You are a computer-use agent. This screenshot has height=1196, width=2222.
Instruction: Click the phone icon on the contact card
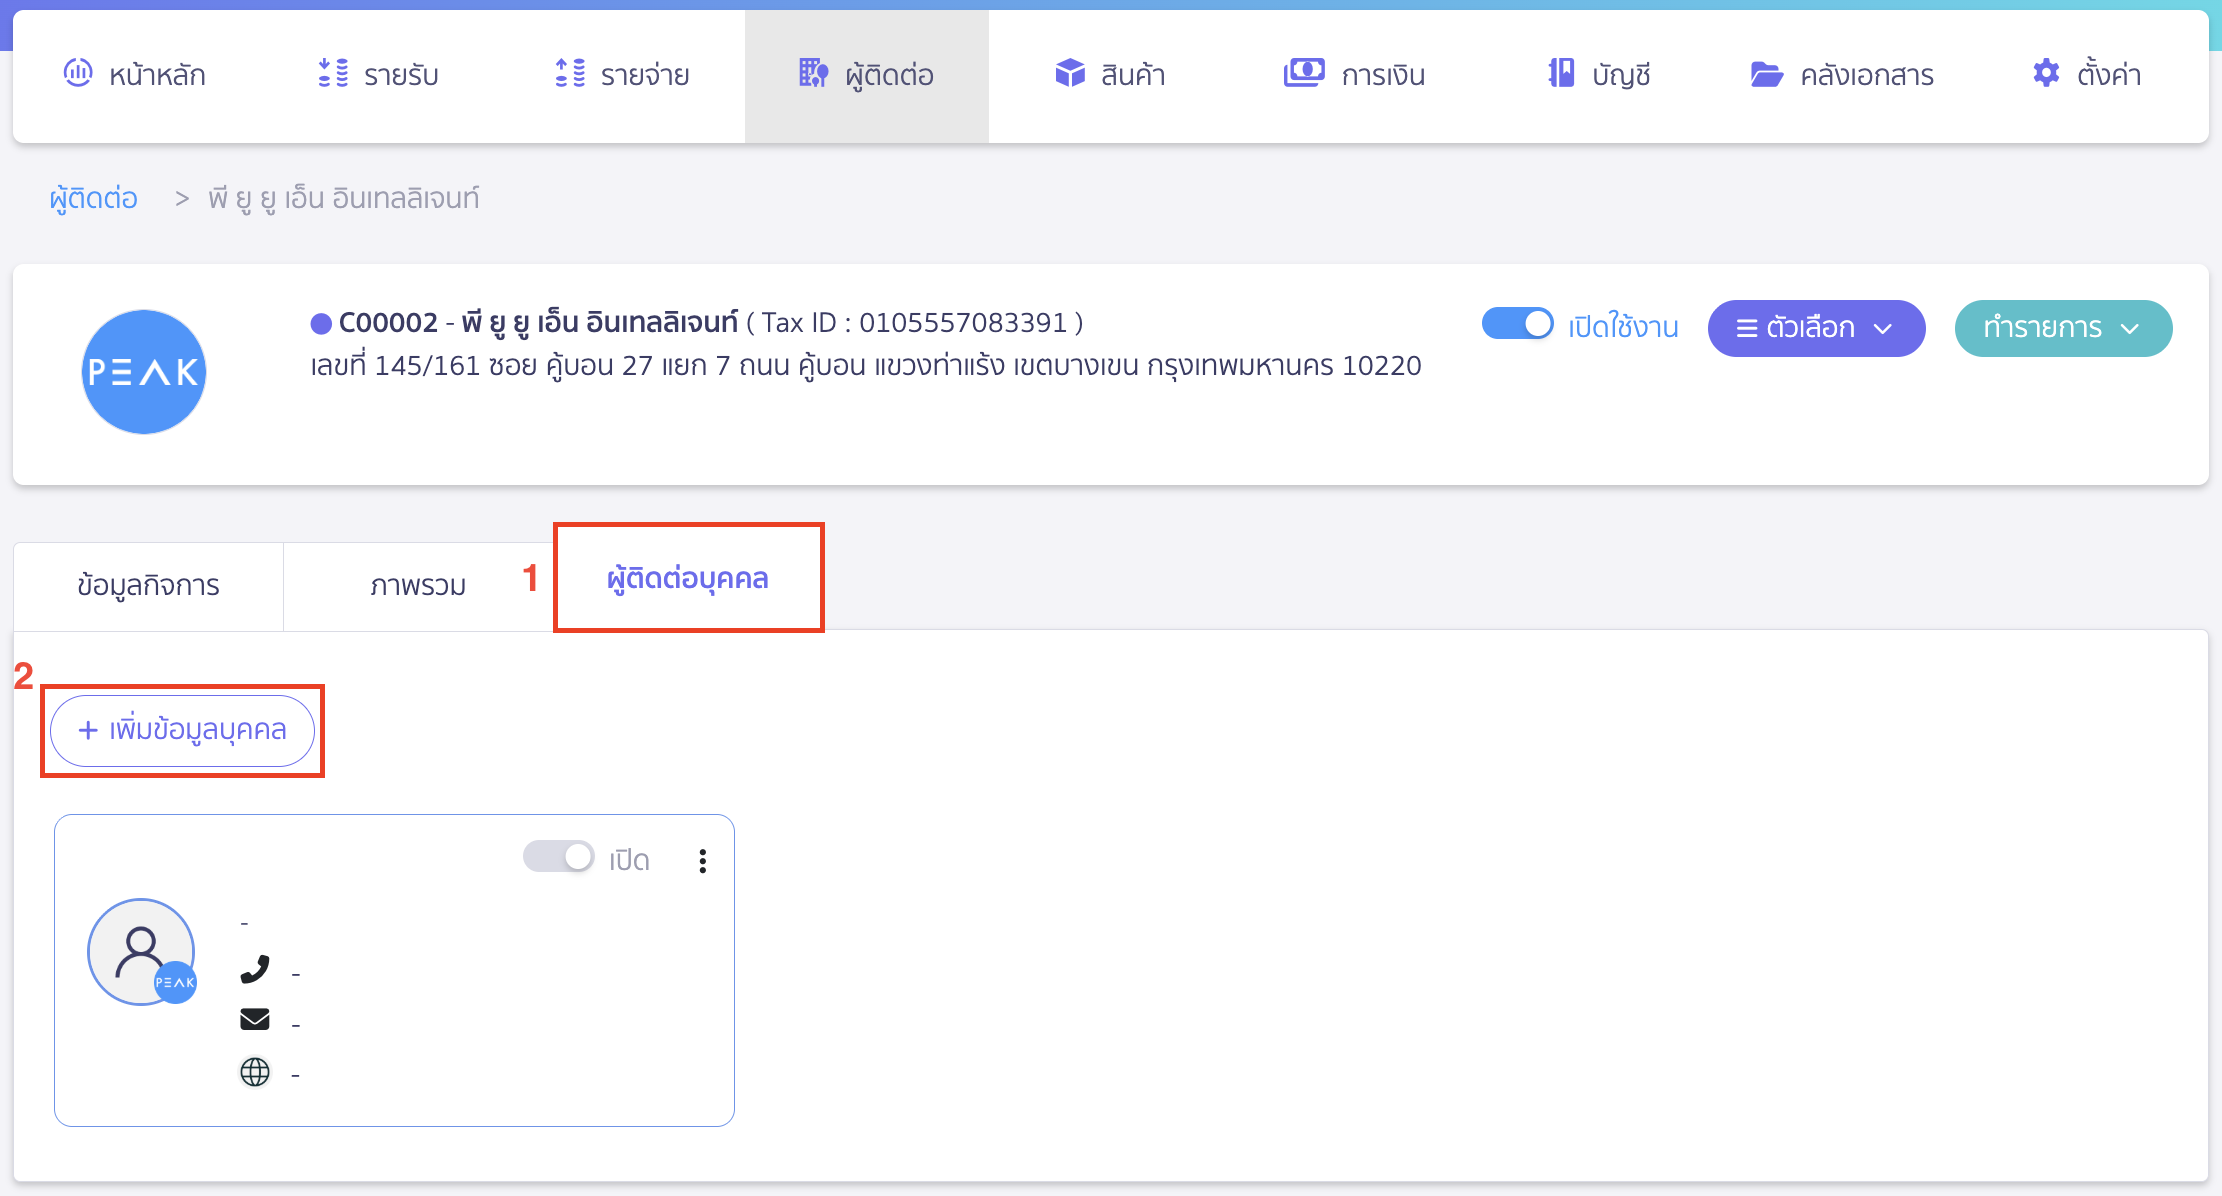coord(256,969)
